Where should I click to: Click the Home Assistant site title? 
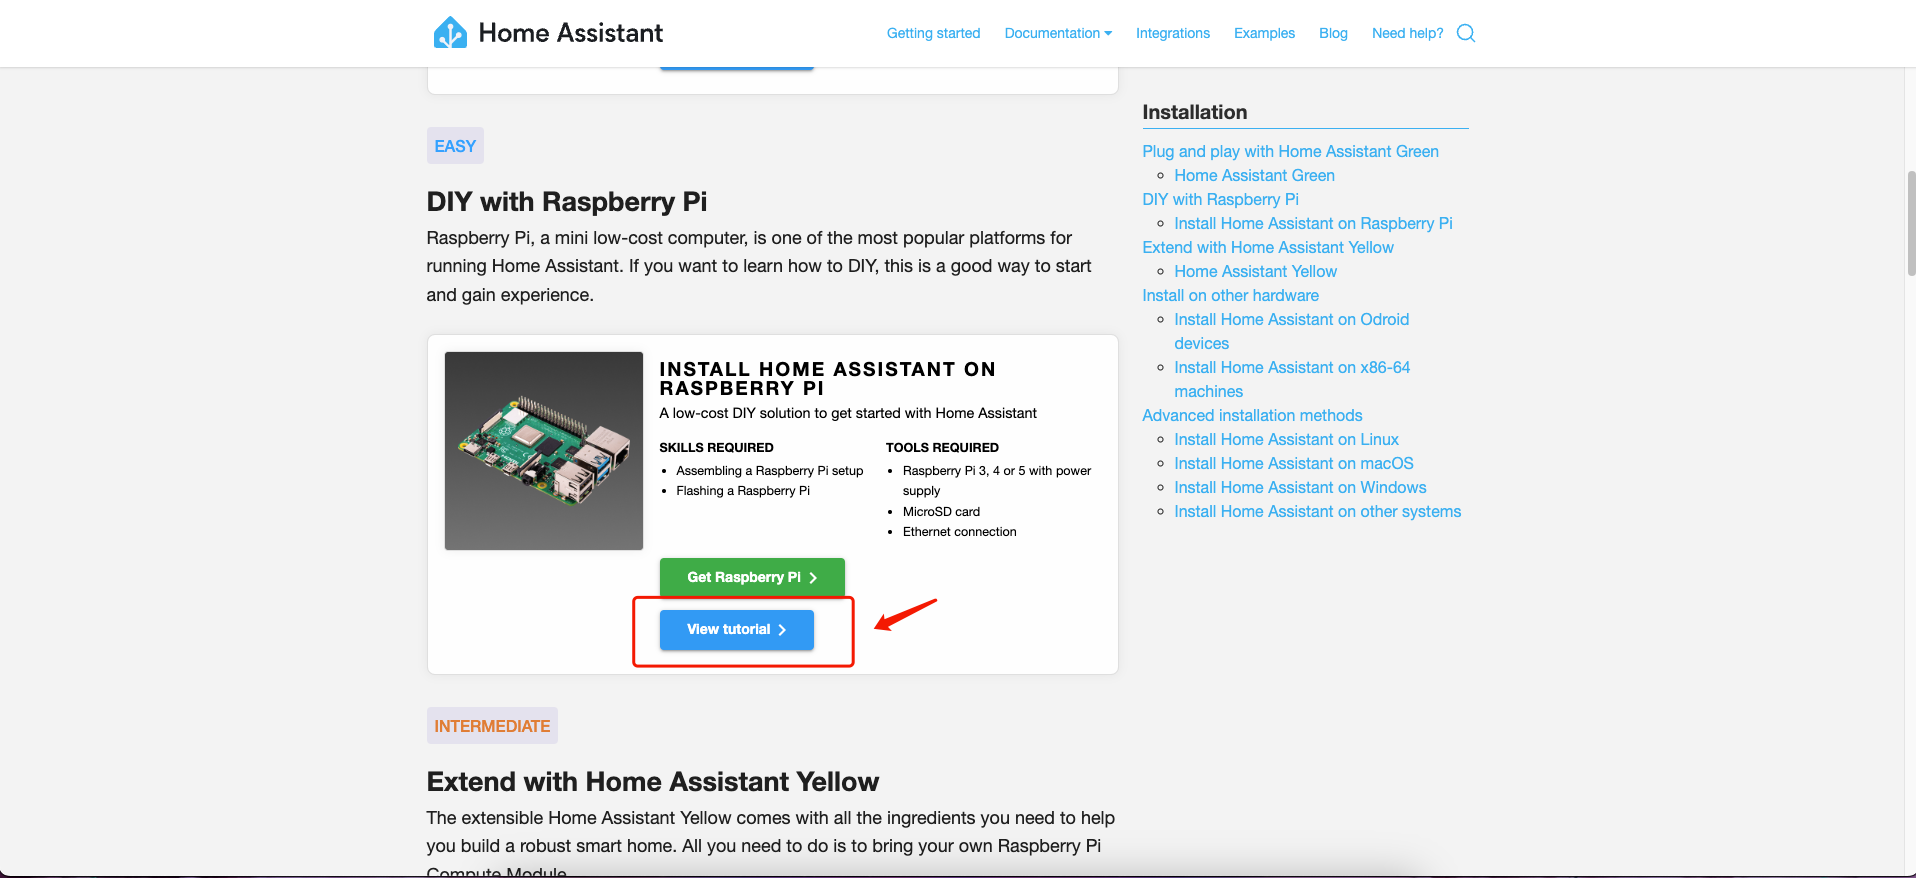point(570,33)
